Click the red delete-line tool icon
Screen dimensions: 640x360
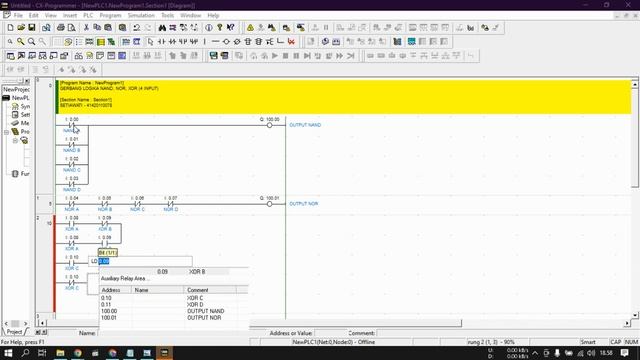(x=291, y=42)
